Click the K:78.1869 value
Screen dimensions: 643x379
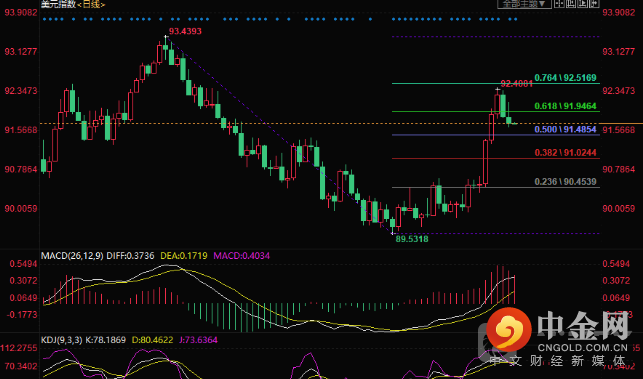click(106, 340)
